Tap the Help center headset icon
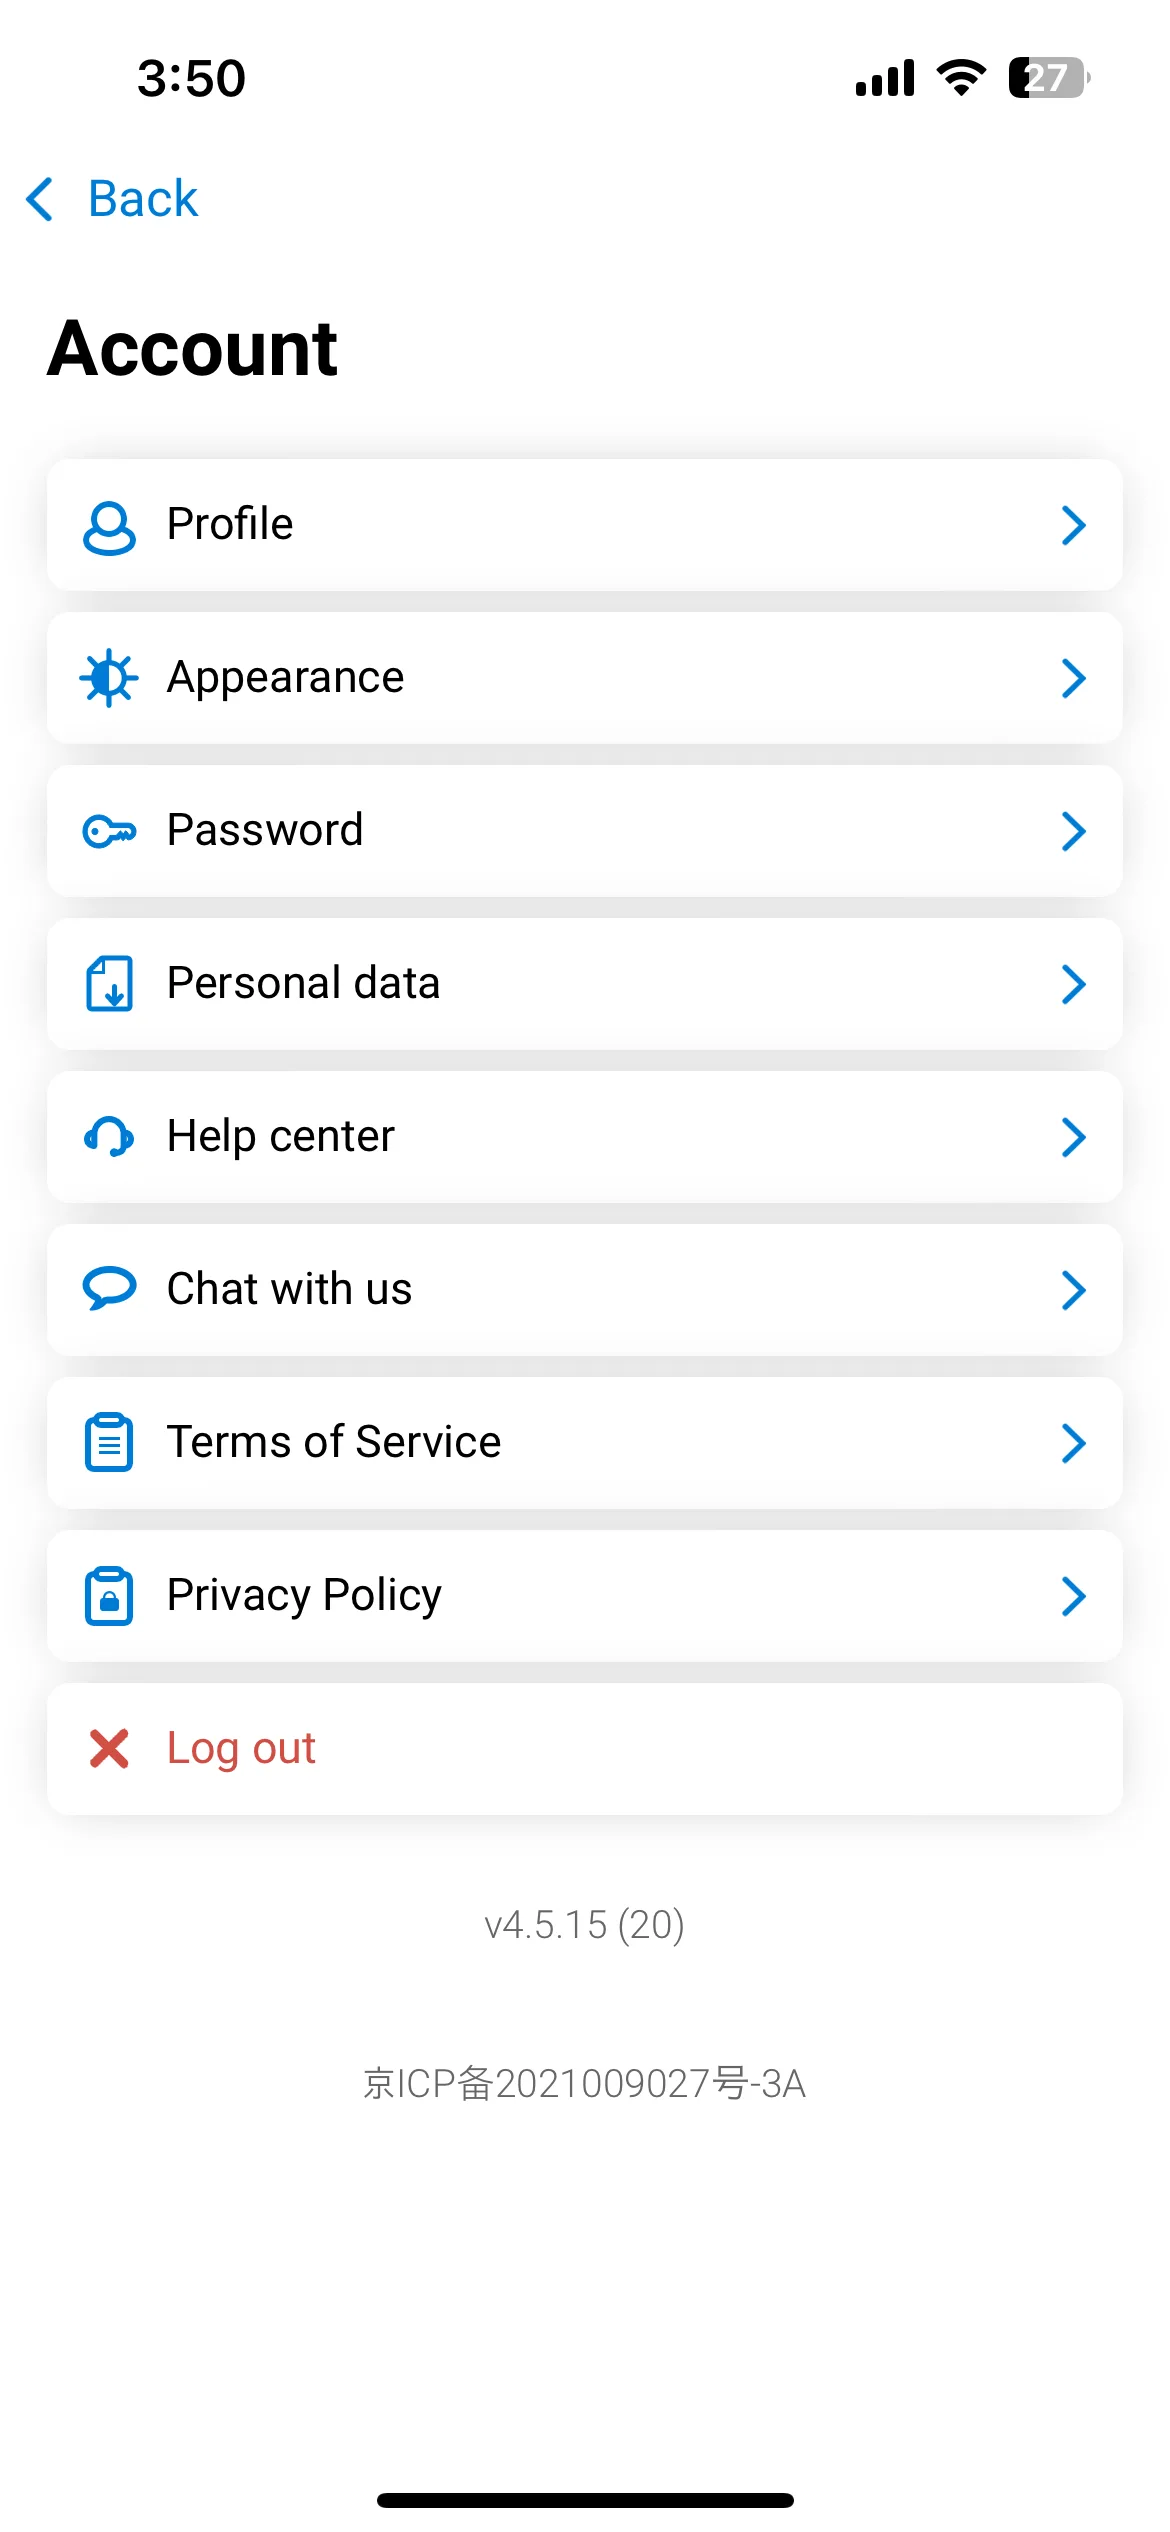 tap(109, 1137)
